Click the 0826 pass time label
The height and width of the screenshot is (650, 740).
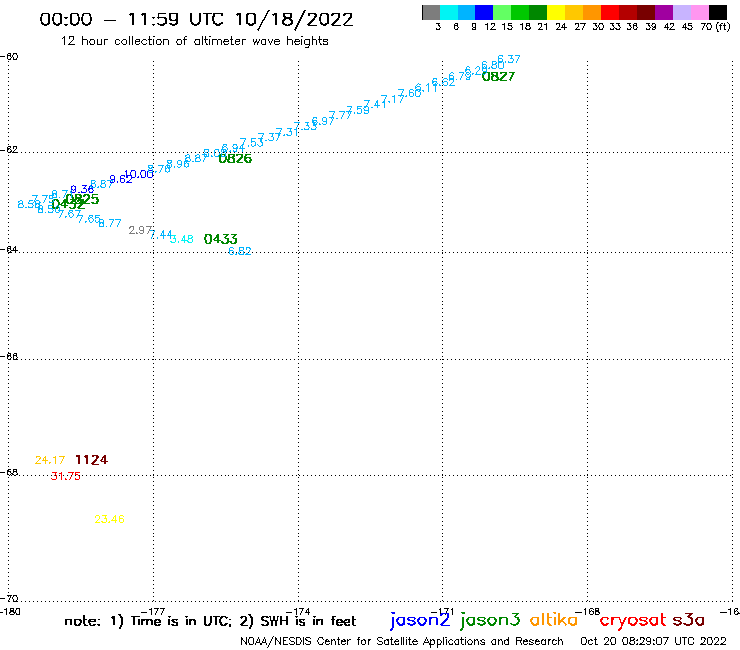(x=235, y=159)
